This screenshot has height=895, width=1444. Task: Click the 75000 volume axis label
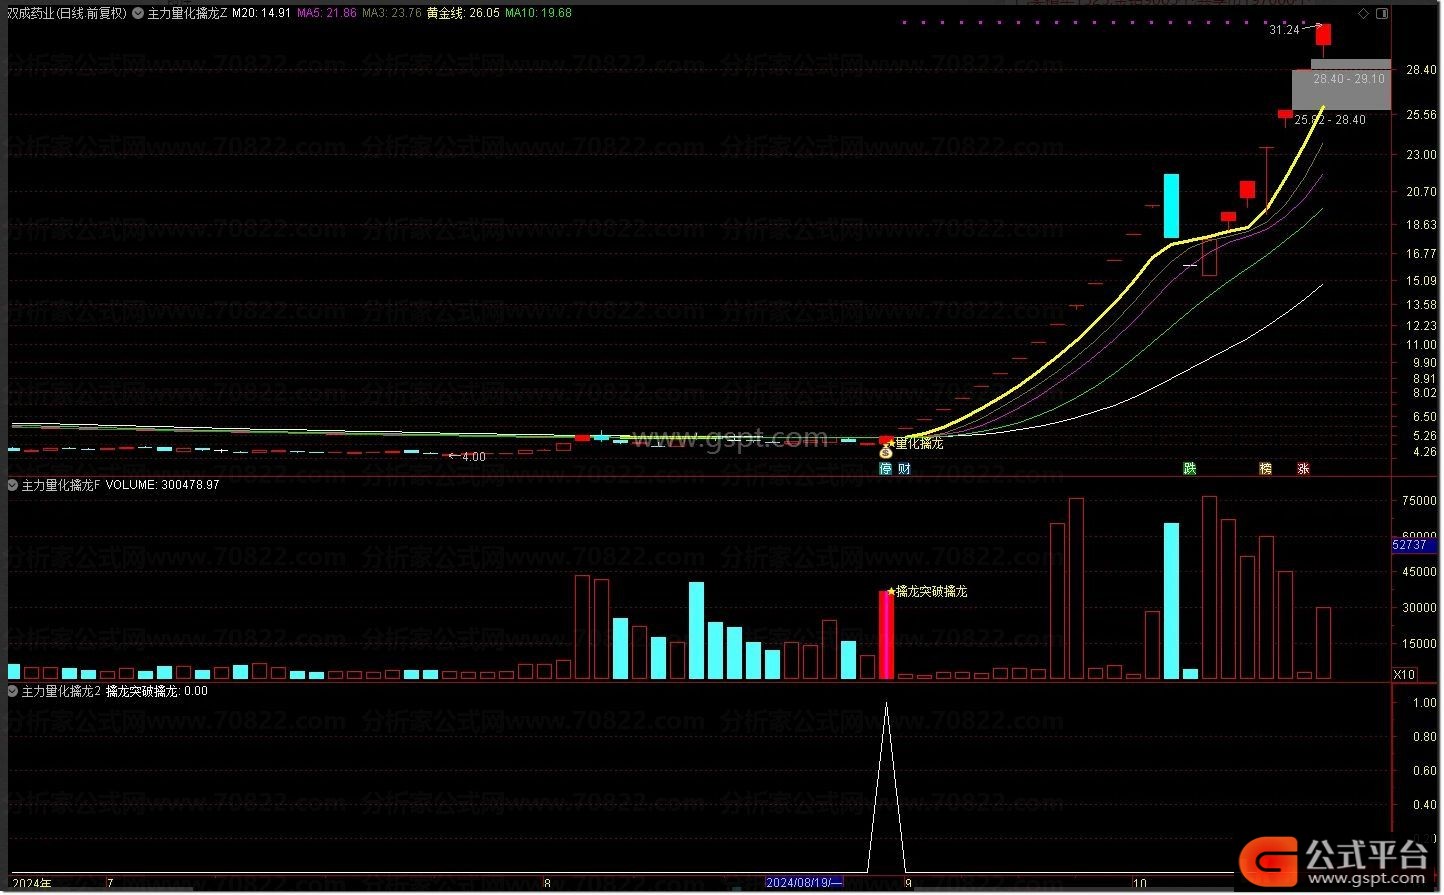1419,501
